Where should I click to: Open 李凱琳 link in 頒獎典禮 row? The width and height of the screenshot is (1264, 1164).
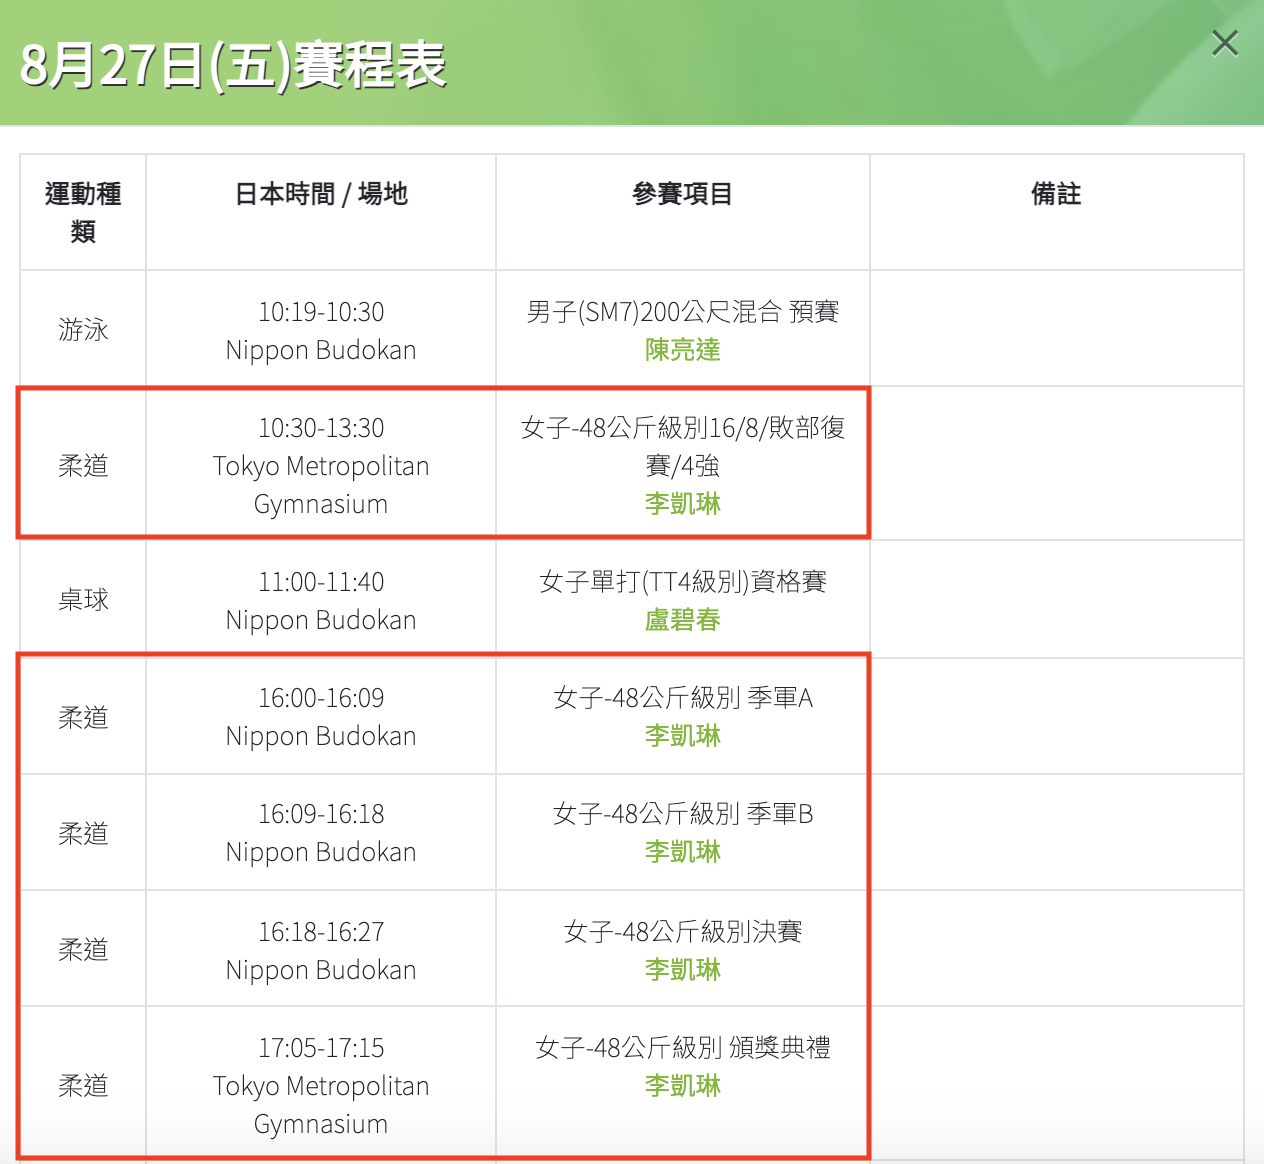[x=682, y=1086]
